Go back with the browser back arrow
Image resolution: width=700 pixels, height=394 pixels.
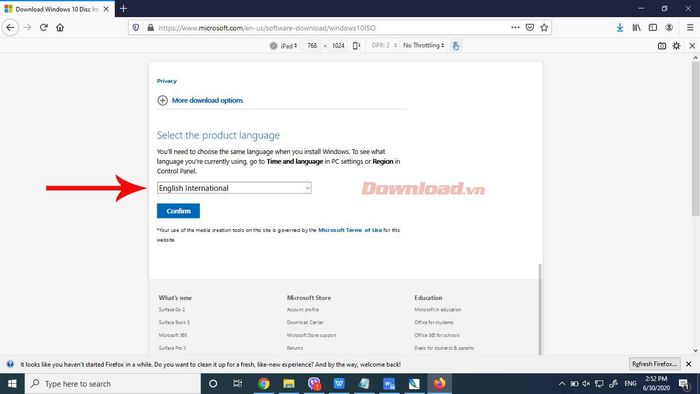(10, 28)
